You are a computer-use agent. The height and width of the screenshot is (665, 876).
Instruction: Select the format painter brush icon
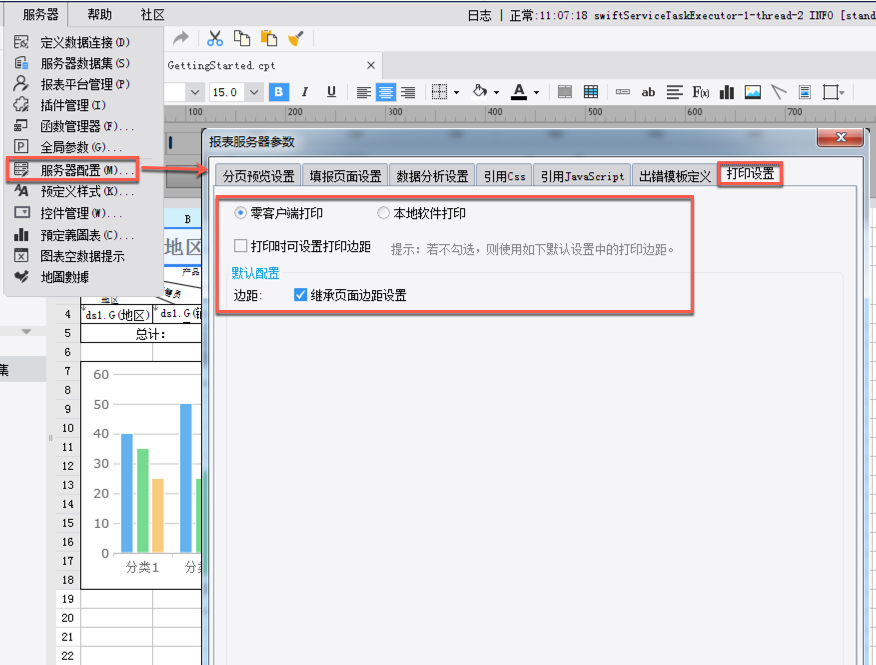[x=296, y=38]
